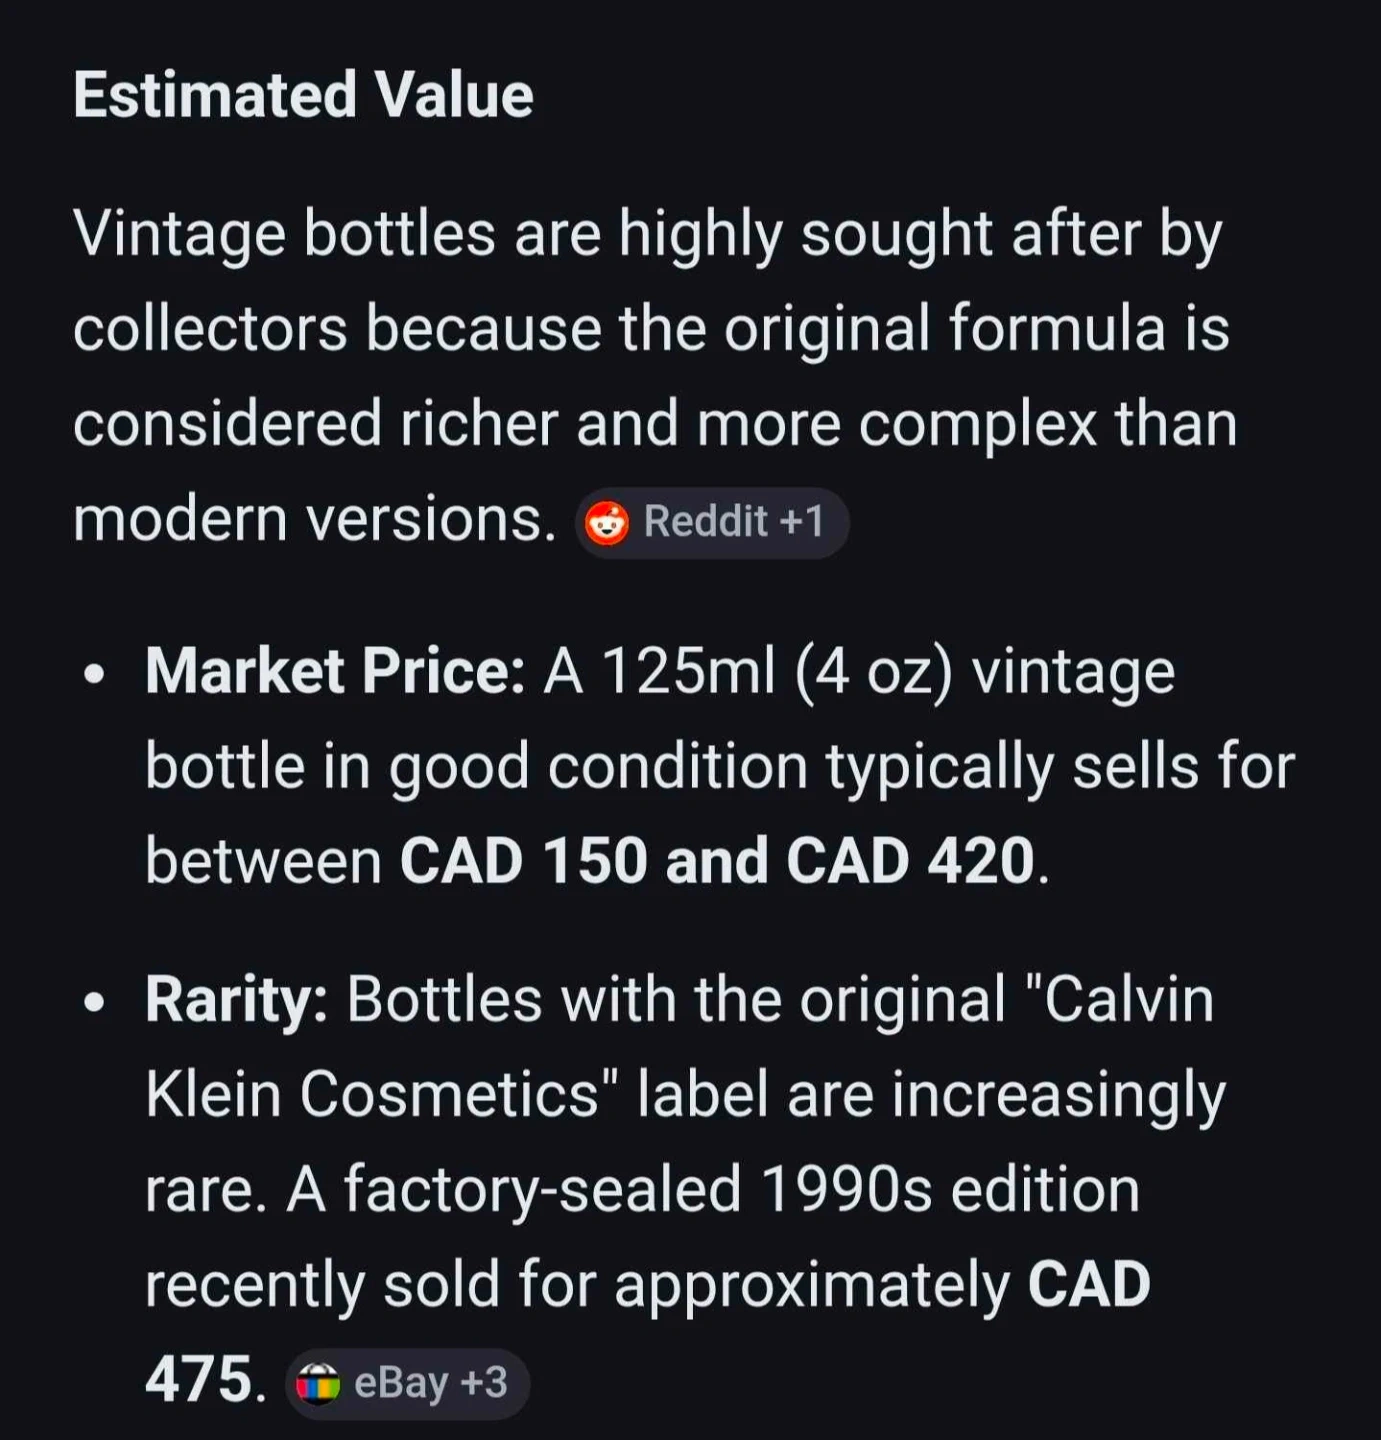Select the "CAD 150 and CAD 420" price range

(x=717, y=861)
